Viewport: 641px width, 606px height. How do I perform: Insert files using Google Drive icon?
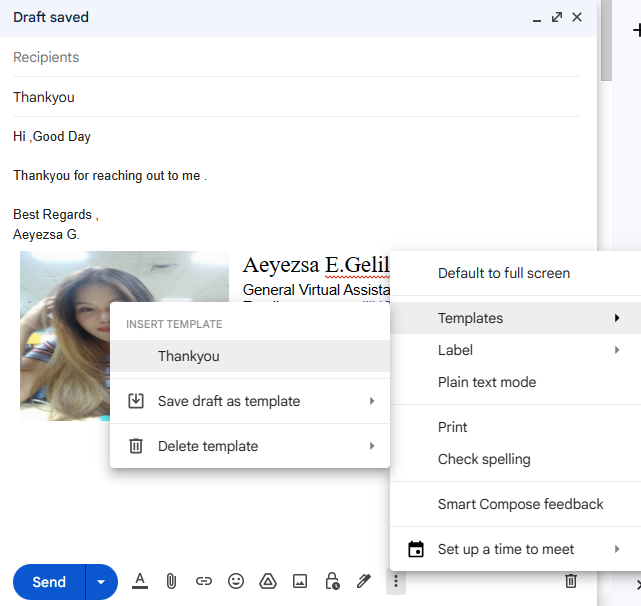point(268,581)
